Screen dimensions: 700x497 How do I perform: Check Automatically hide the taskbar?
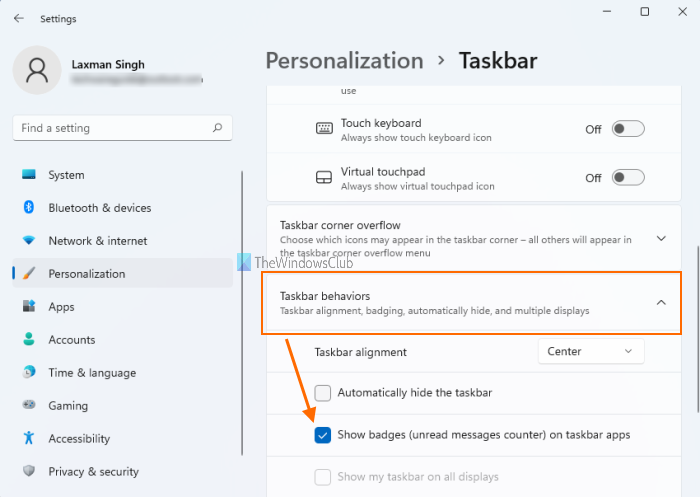tap(323, 393)
